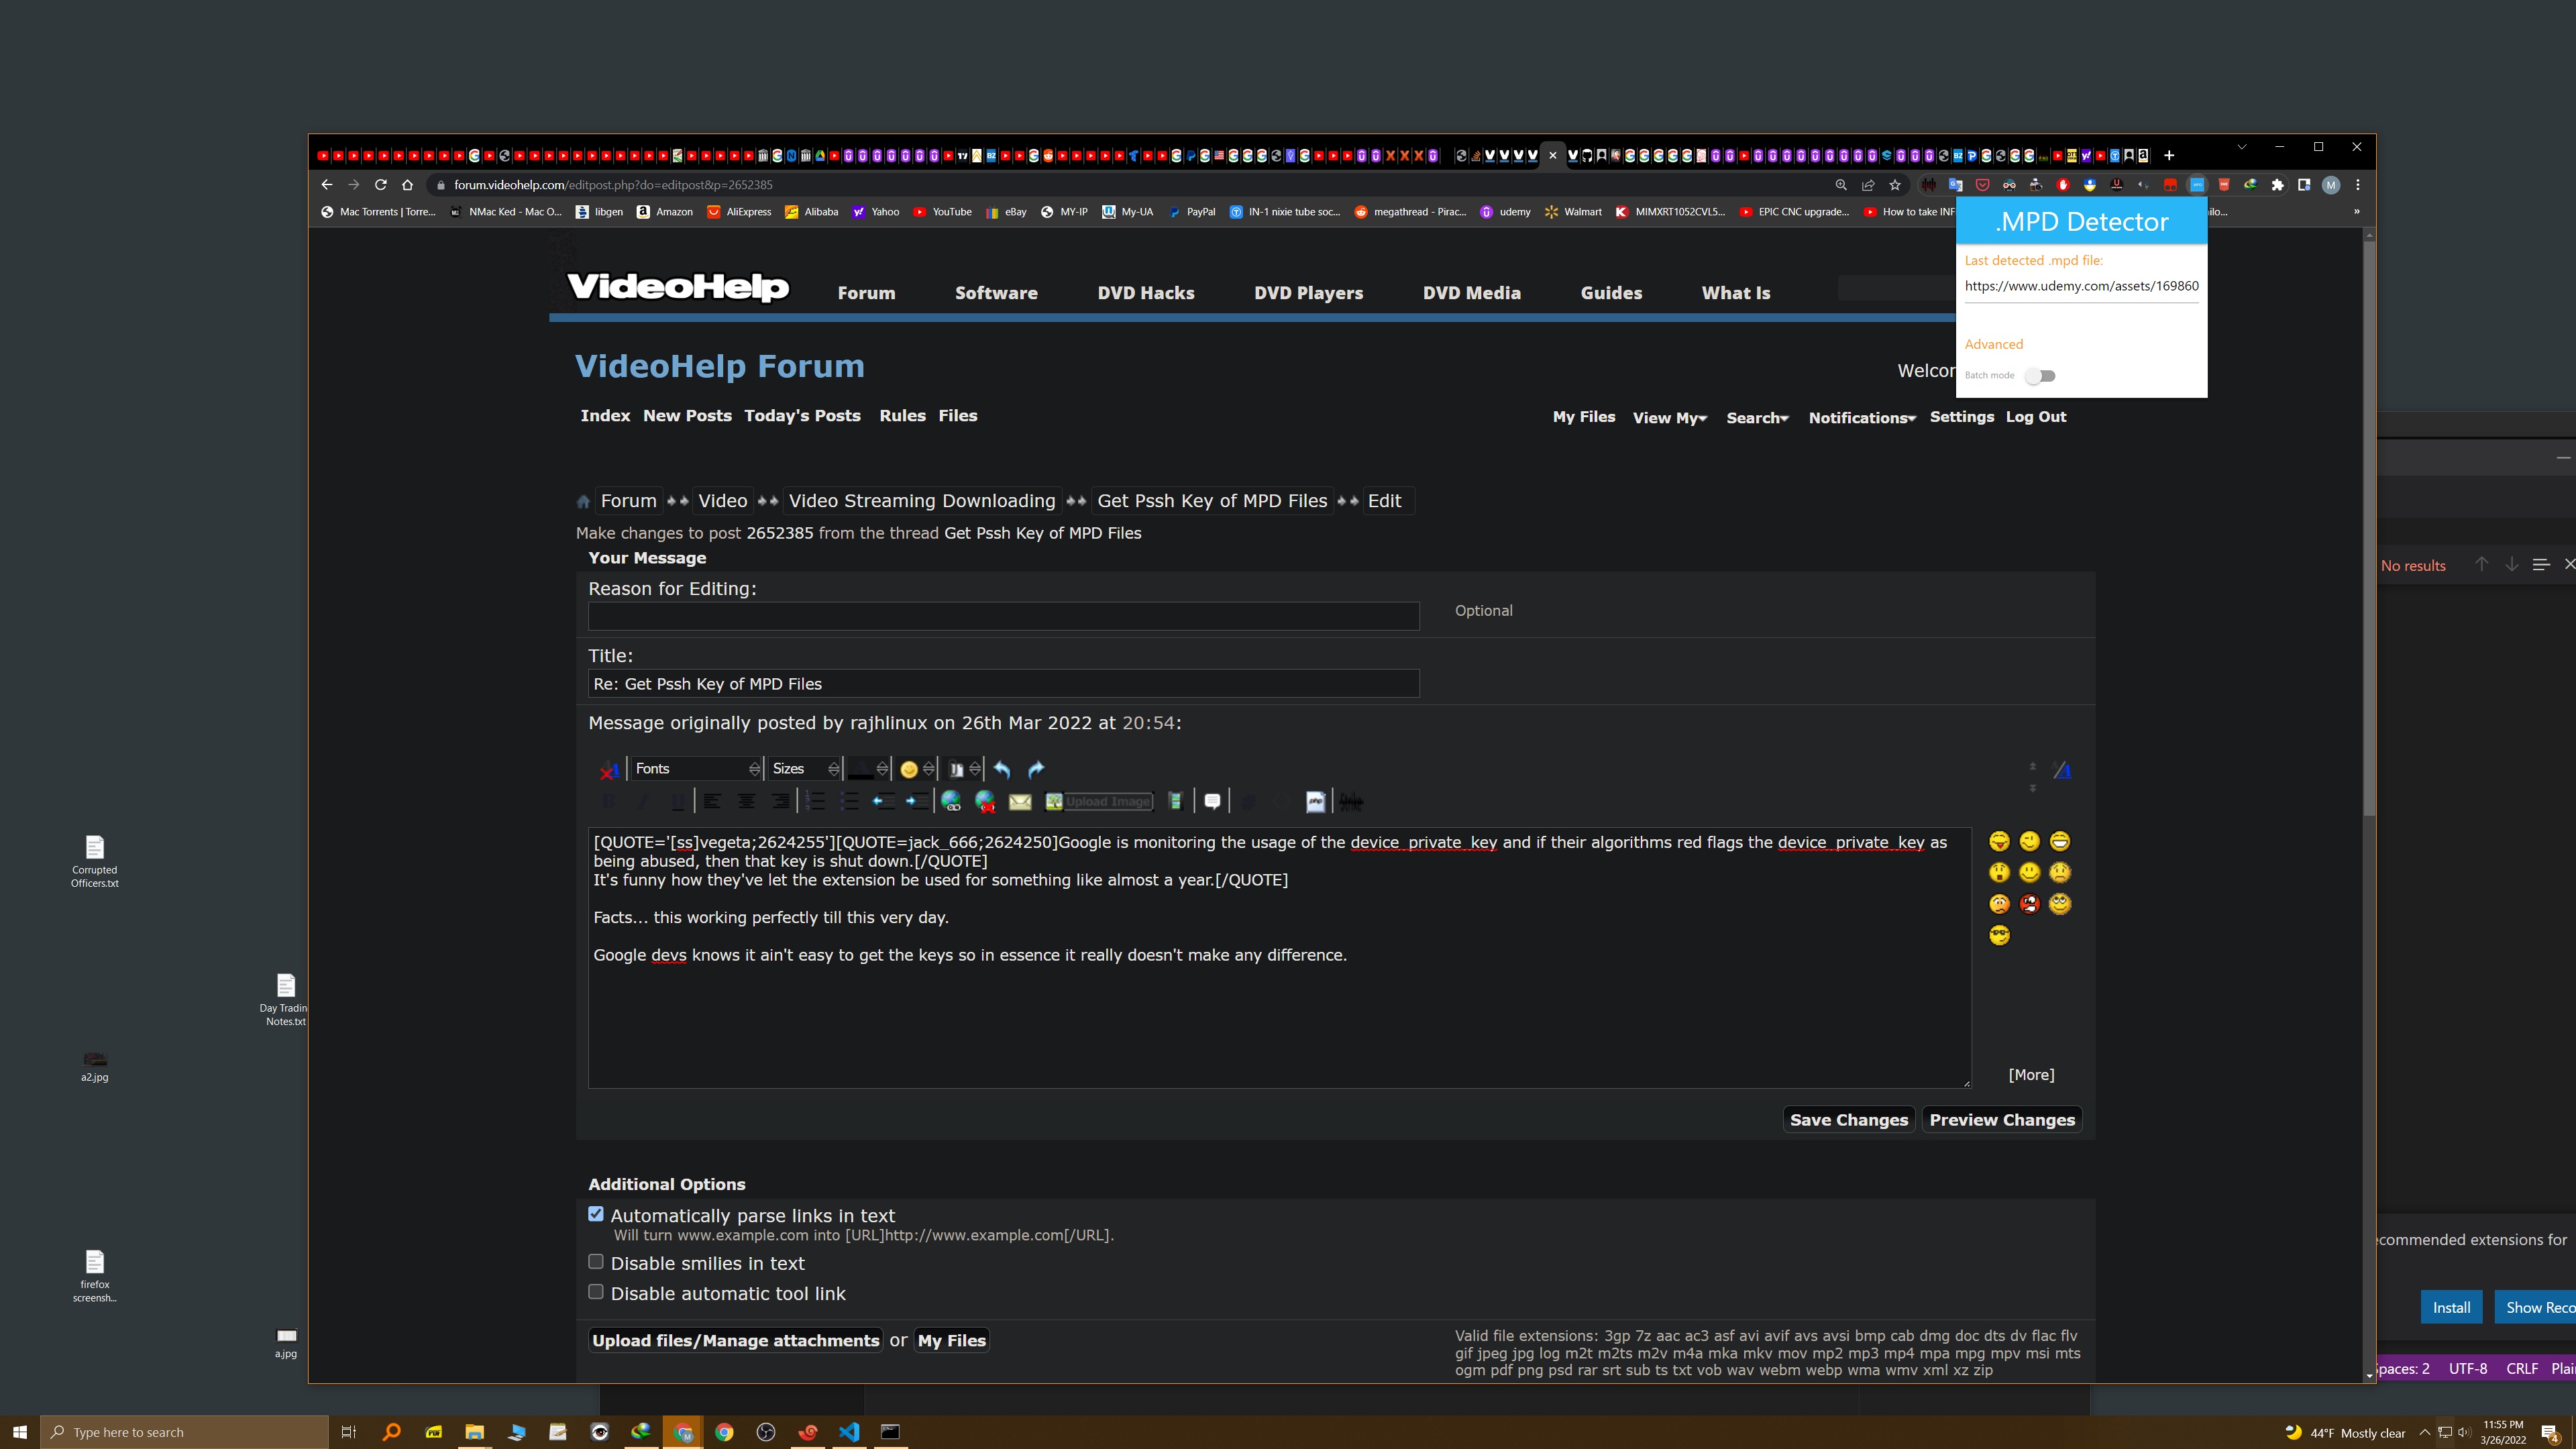This screenshot has height=1449, width=2576.
Task: Click the PHP code tag icon
Action: pyautogui.click(x=1316, y=801)
